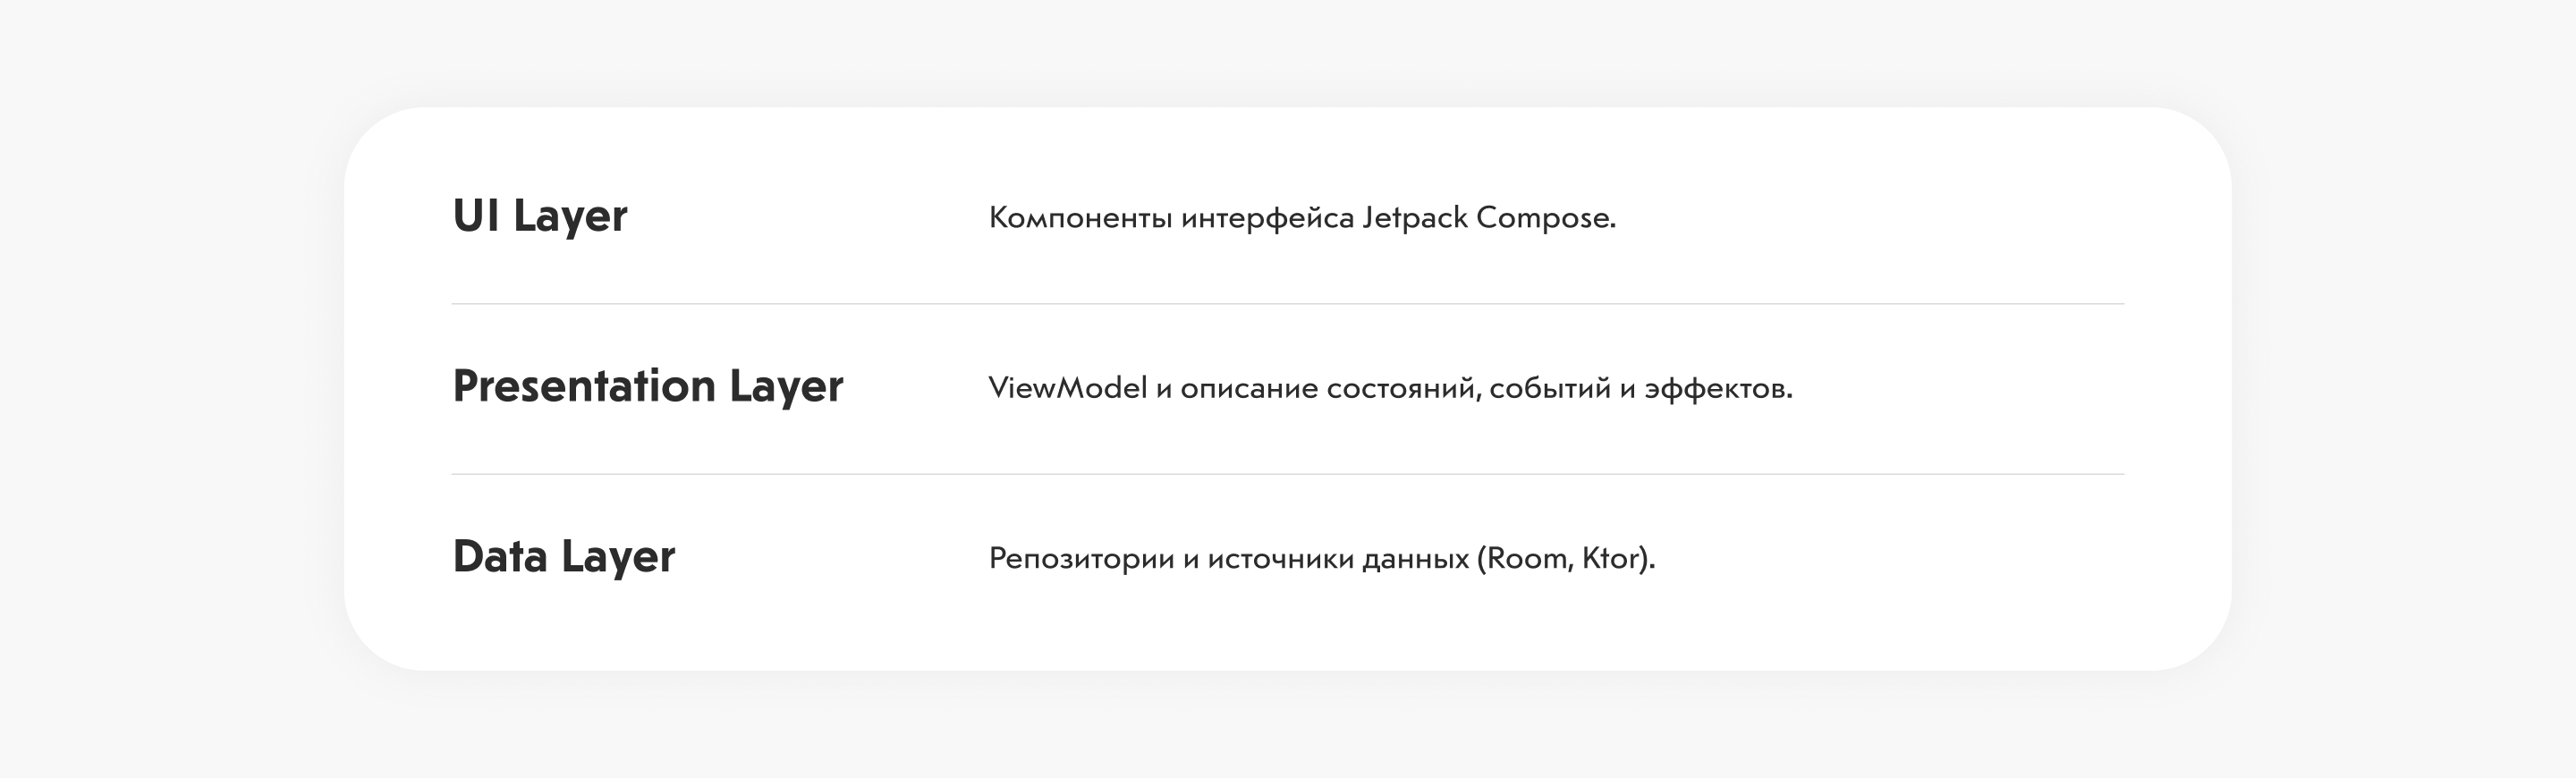Click the divider line under UI Layer row
The height and width of the screenshot is (778, 2576).
pos(1288,303)
